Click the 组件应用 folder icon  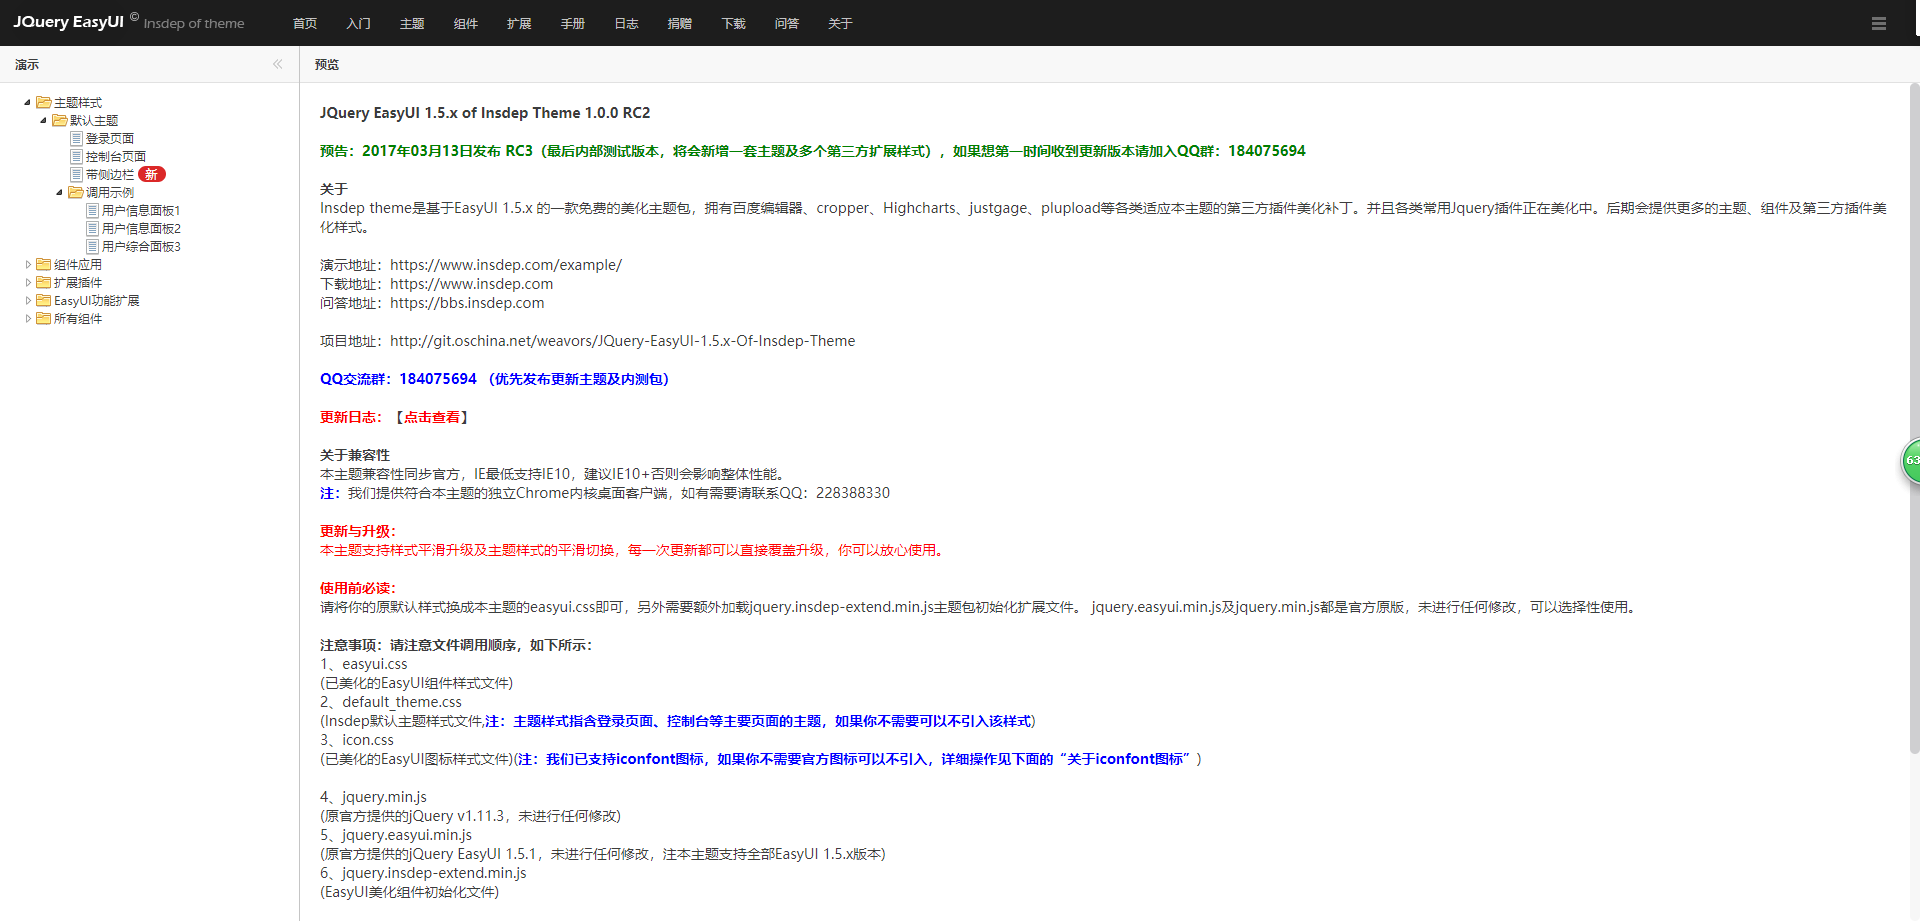pos(44,264)
